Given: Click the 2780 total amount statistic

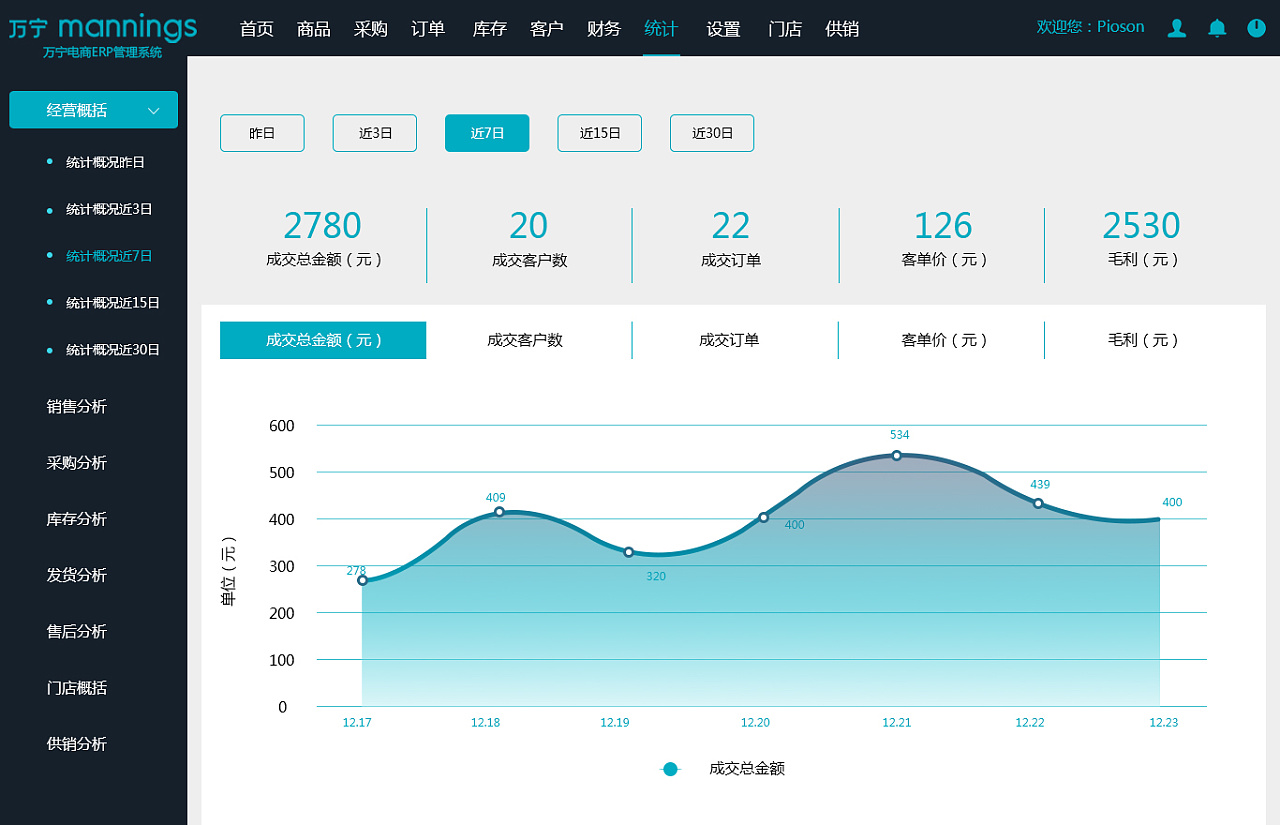Looking at the screenshot, I should 323,226.
